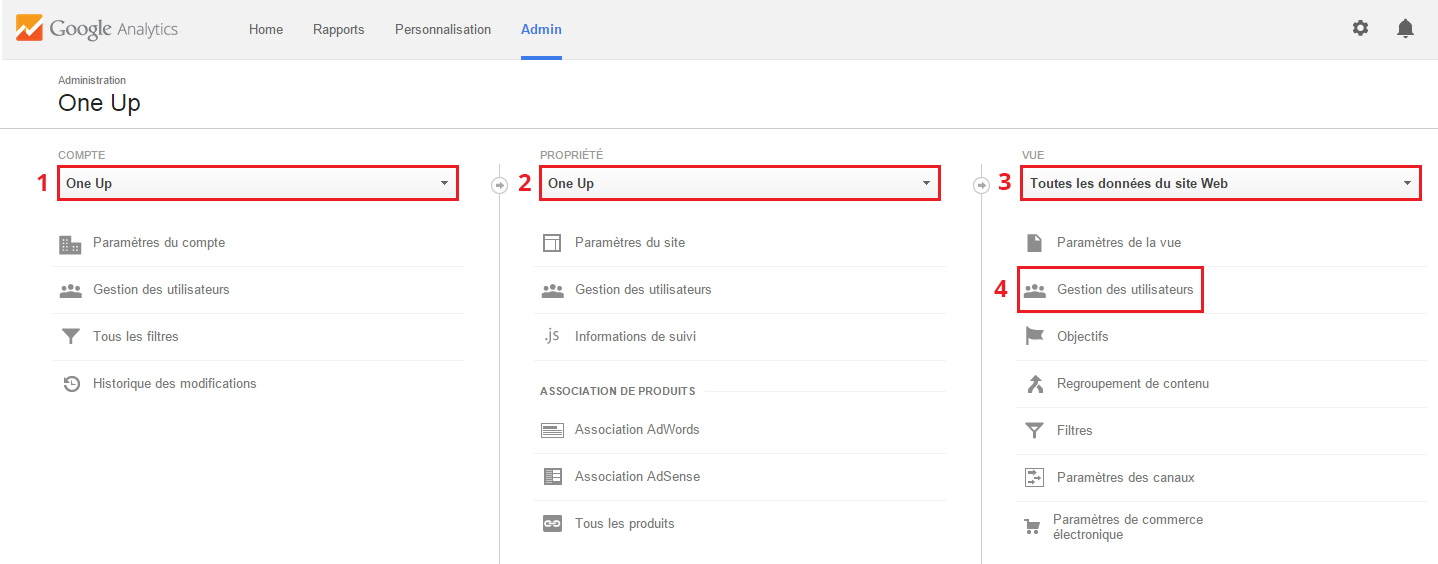The height and width of the screenshot is (564, 1438).
Task: Open the Compte dropdown showing One Up
Action: click(258, 183)
